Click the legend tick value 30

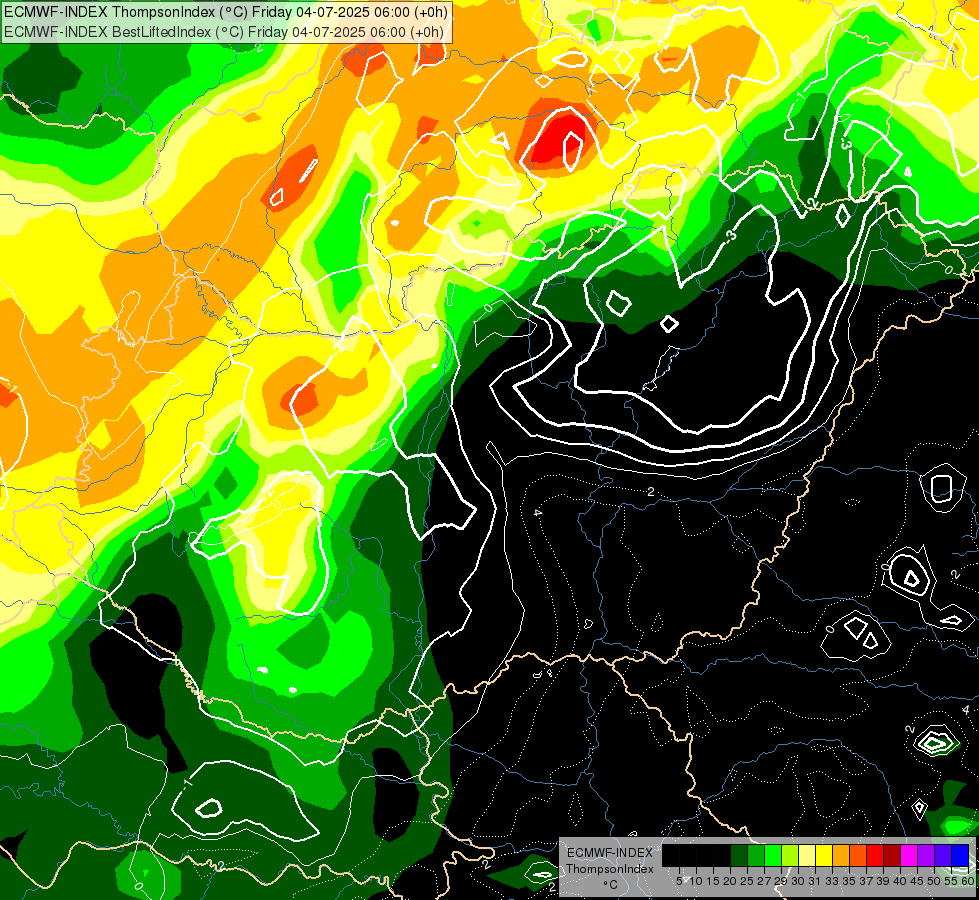click(798, 881)
